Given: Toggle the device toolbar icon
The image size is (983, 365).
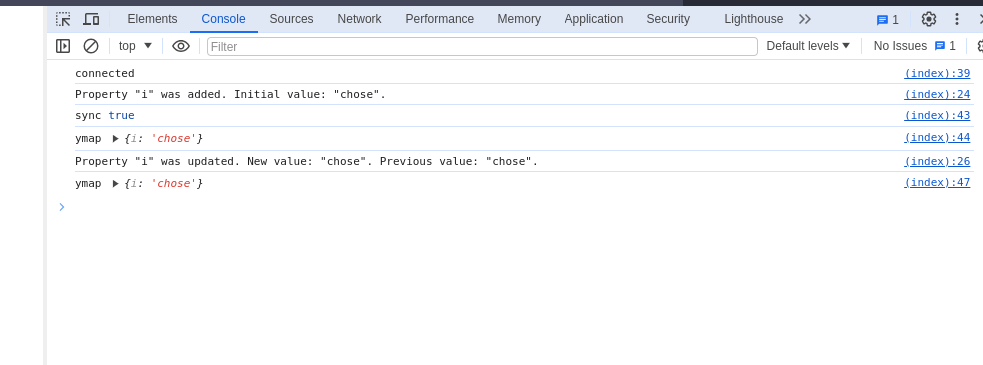Looking at the screenshot, I should (91, 19).
